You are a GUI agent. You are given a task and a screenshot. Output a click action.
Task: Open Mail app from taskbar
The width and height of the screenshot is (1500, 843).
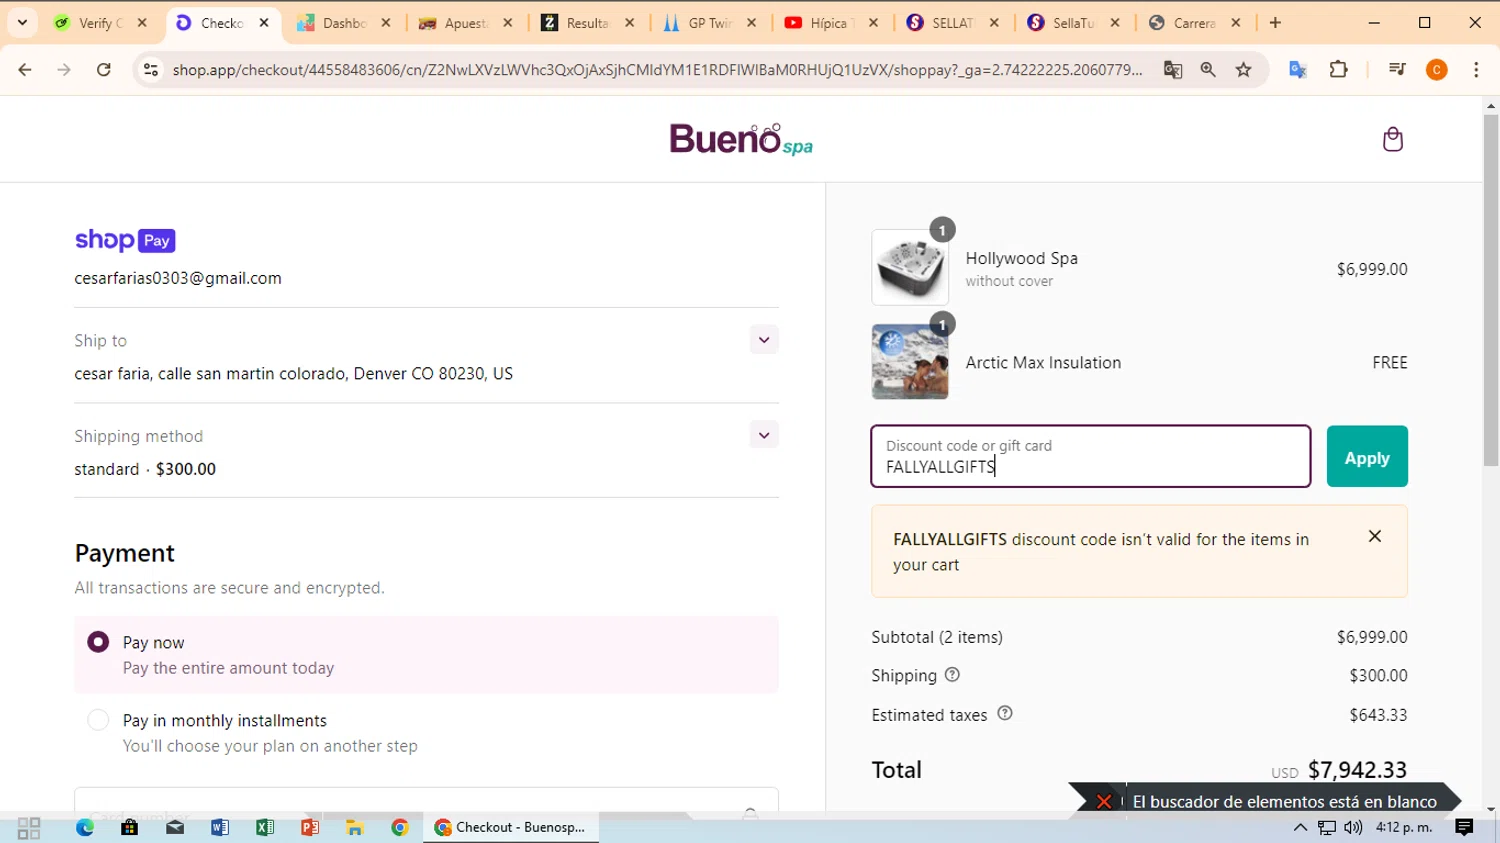click(175, 828)
